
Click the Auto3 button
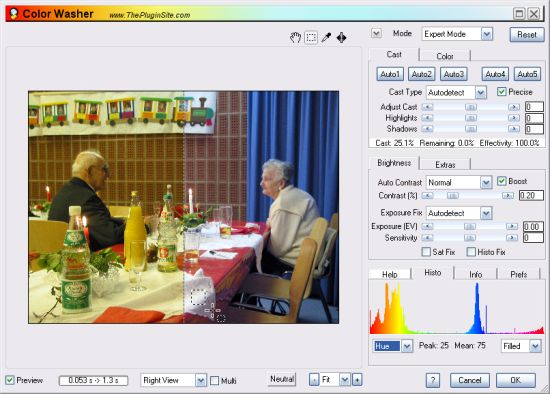pyautogui.click(x=454, y=74)
